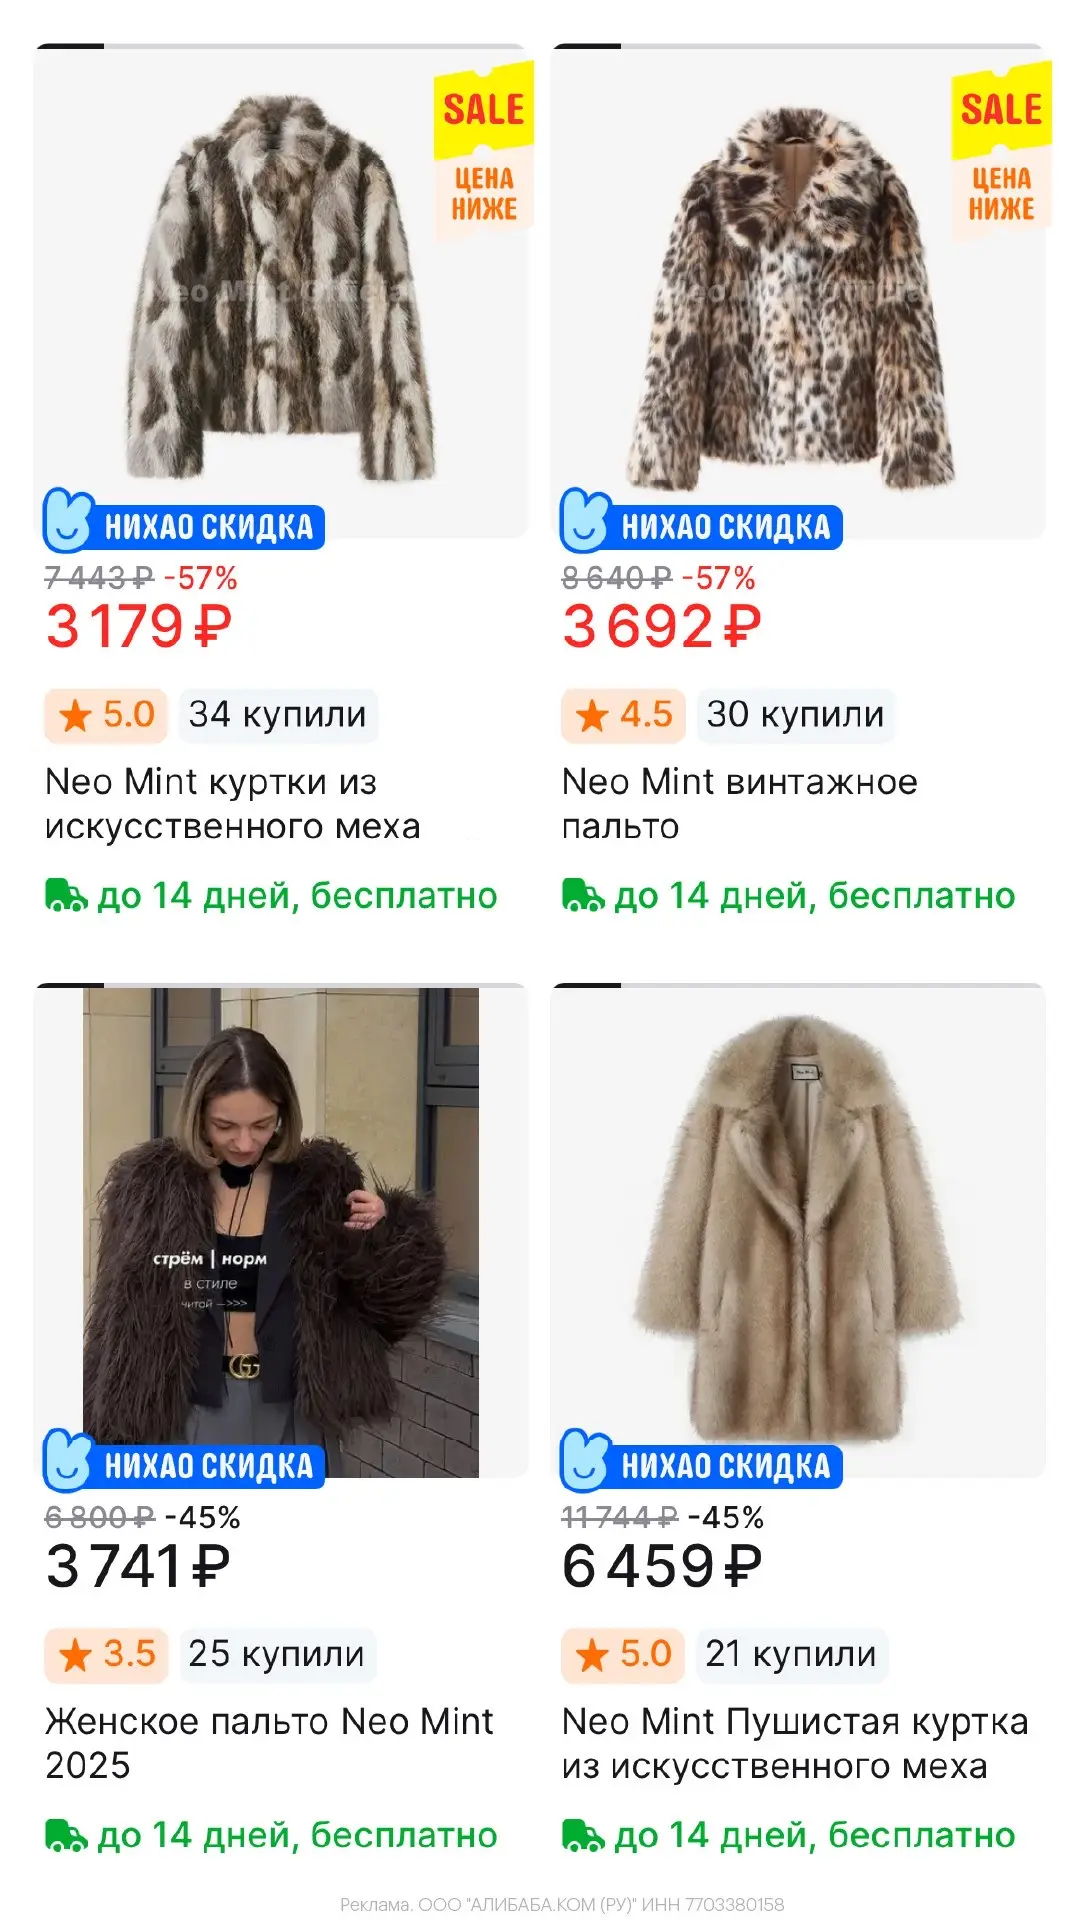Open title Женское пальто Neo Mint 2025

[269, 1743]
